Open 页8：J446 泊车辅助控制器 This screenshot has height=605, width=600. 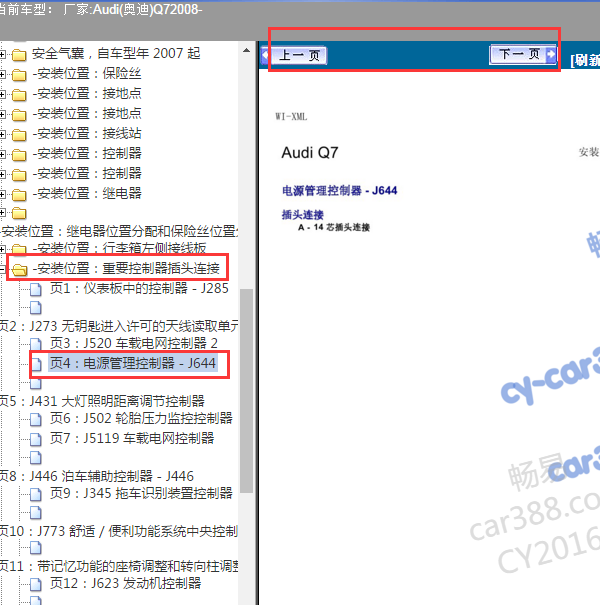coord(97,476)
